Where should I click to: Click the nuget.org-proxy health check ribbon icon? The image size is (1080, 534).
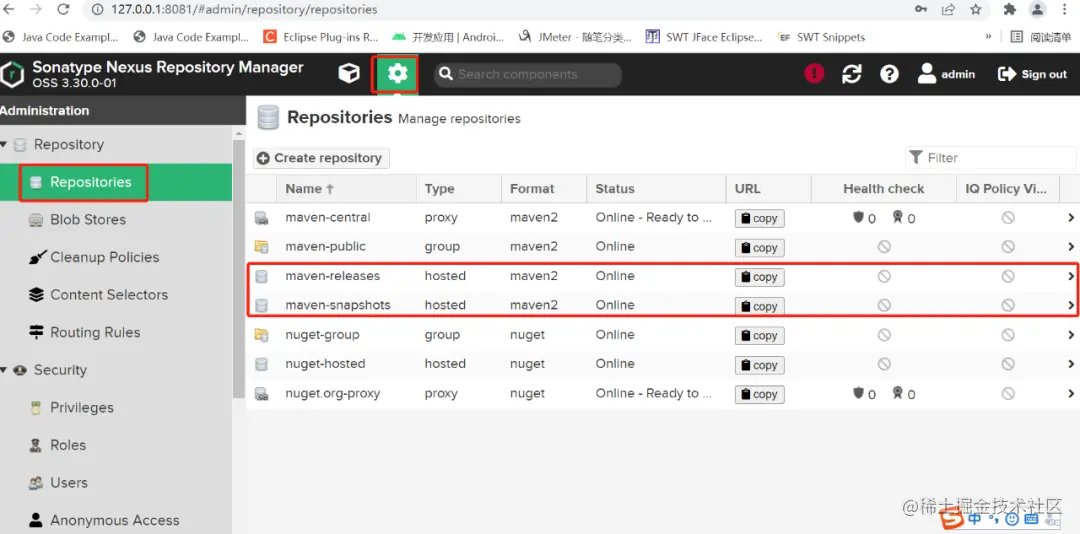point(897,393)
